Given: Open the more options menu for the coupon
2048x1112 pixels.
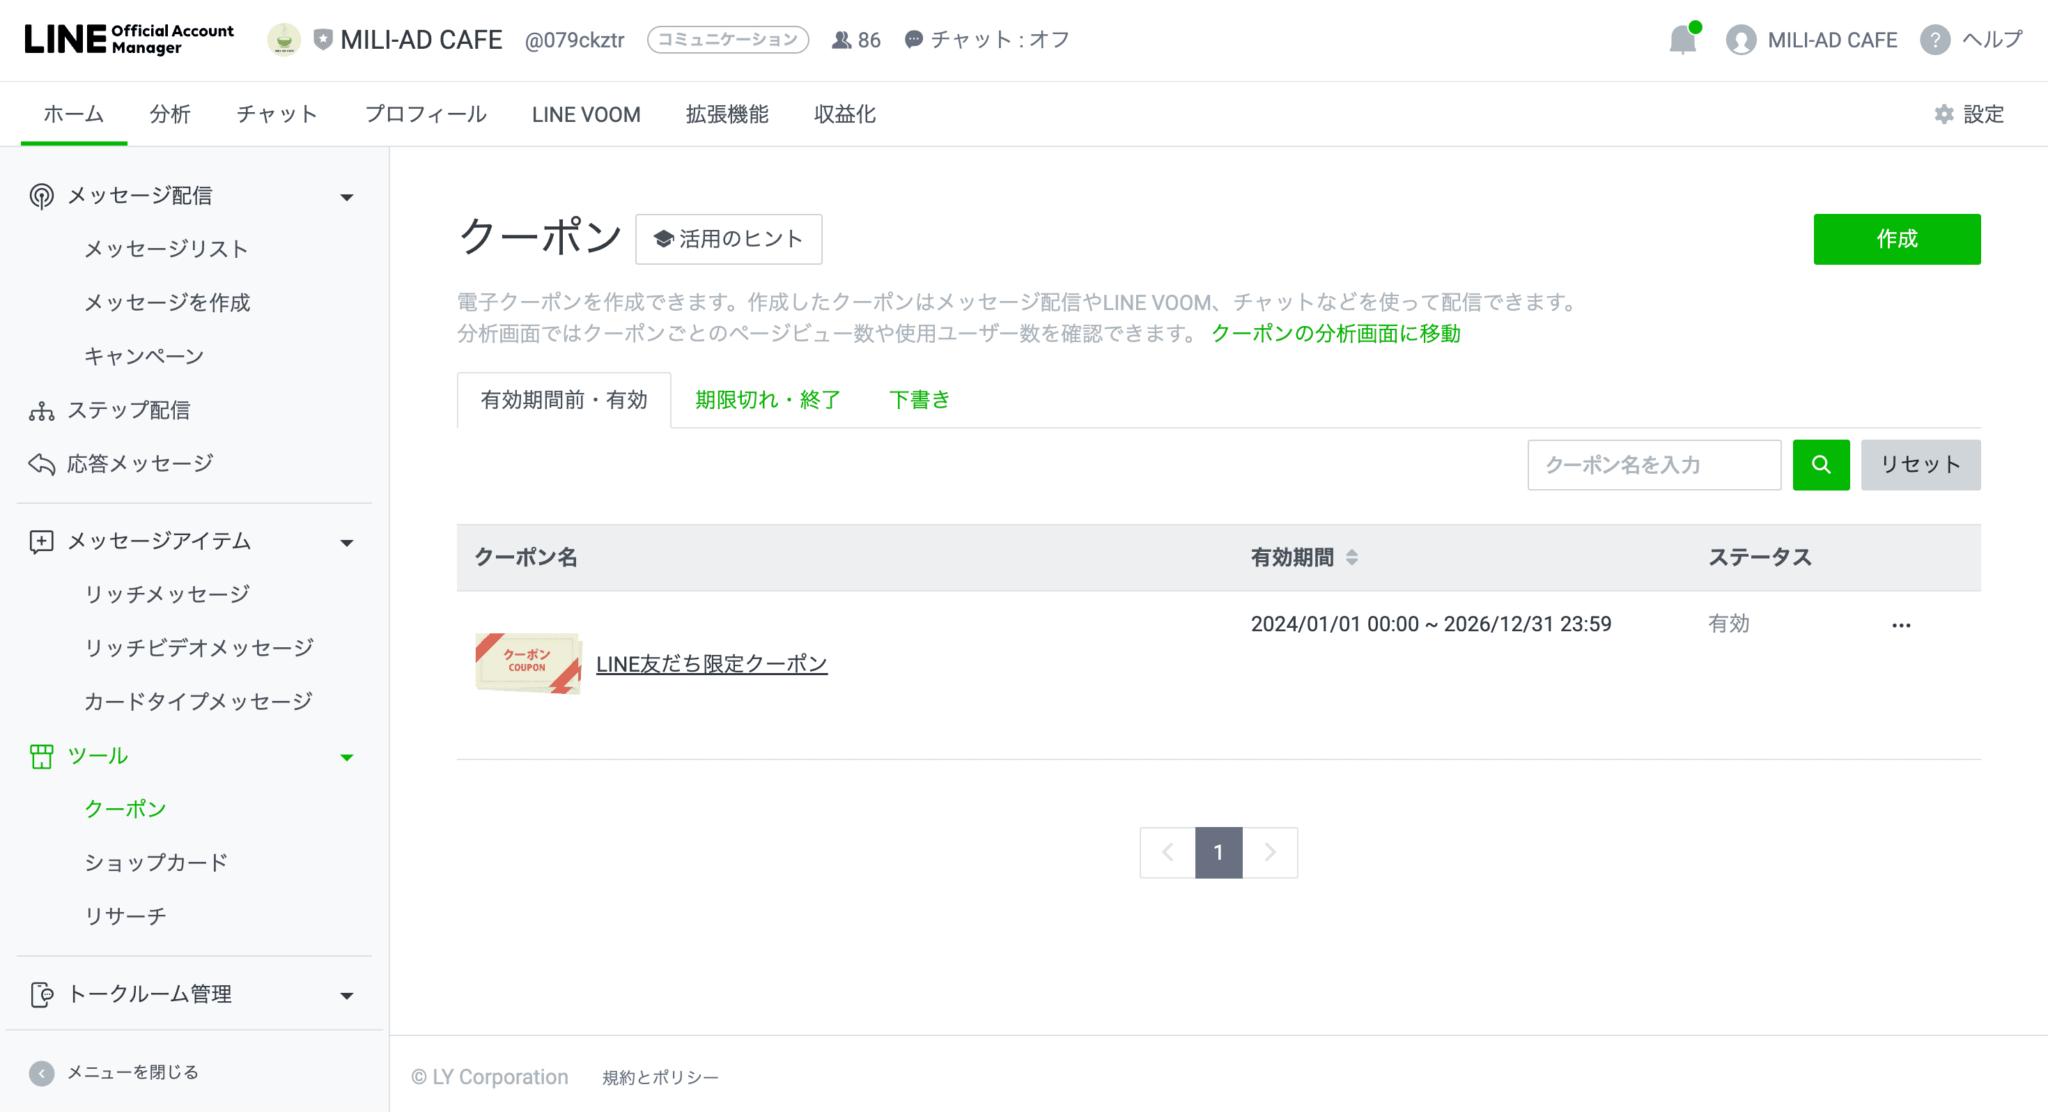Looking at the screenshot, I should (1901, 624).
